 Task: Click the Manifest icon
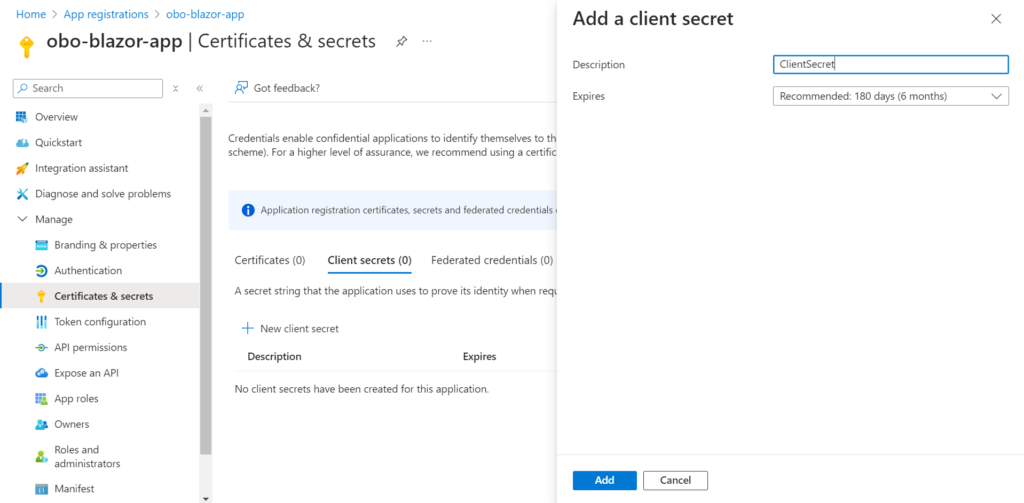pyautogui.click(x=42, y=489)
